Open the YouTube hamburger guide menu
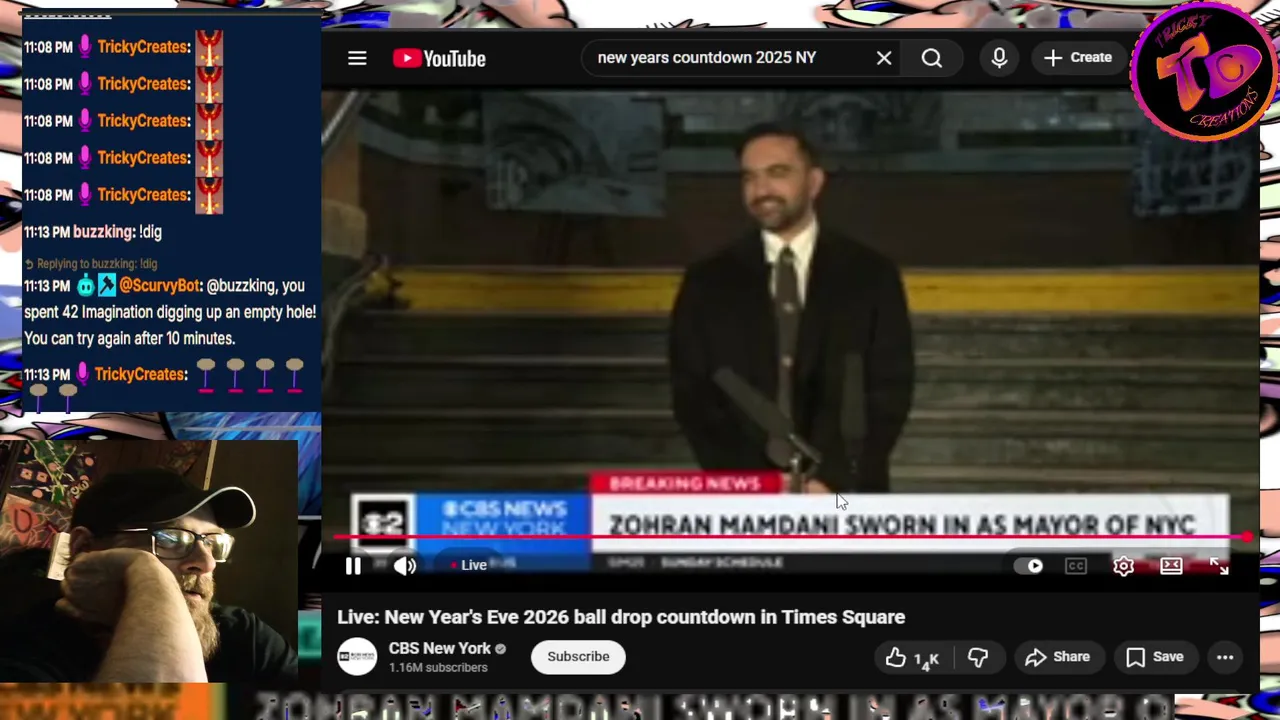The image size is (1280, 720). pos(357,58)
